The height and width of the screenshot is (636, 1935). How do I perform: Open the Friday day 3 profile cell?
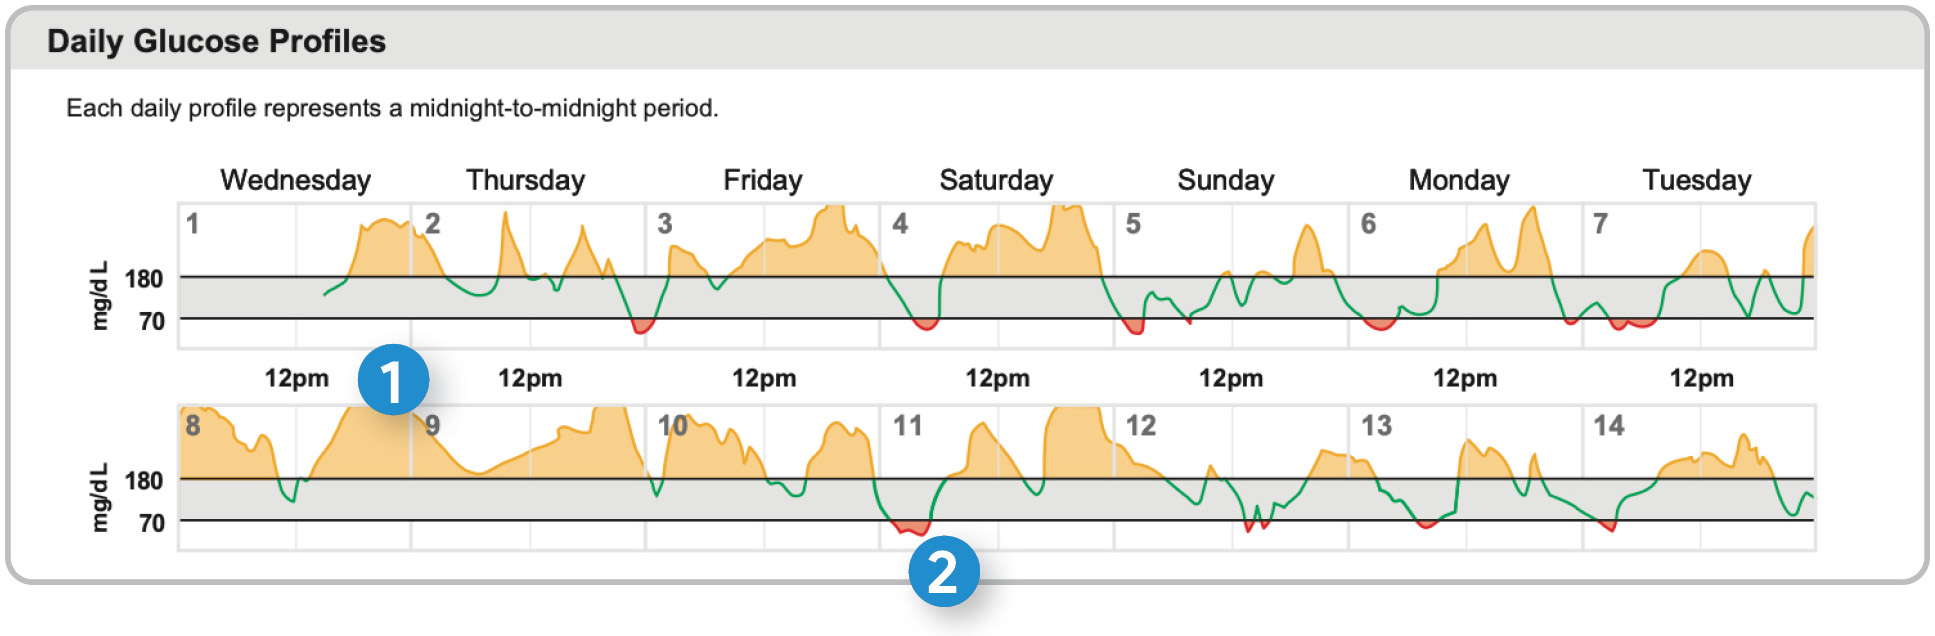point(763,276)
